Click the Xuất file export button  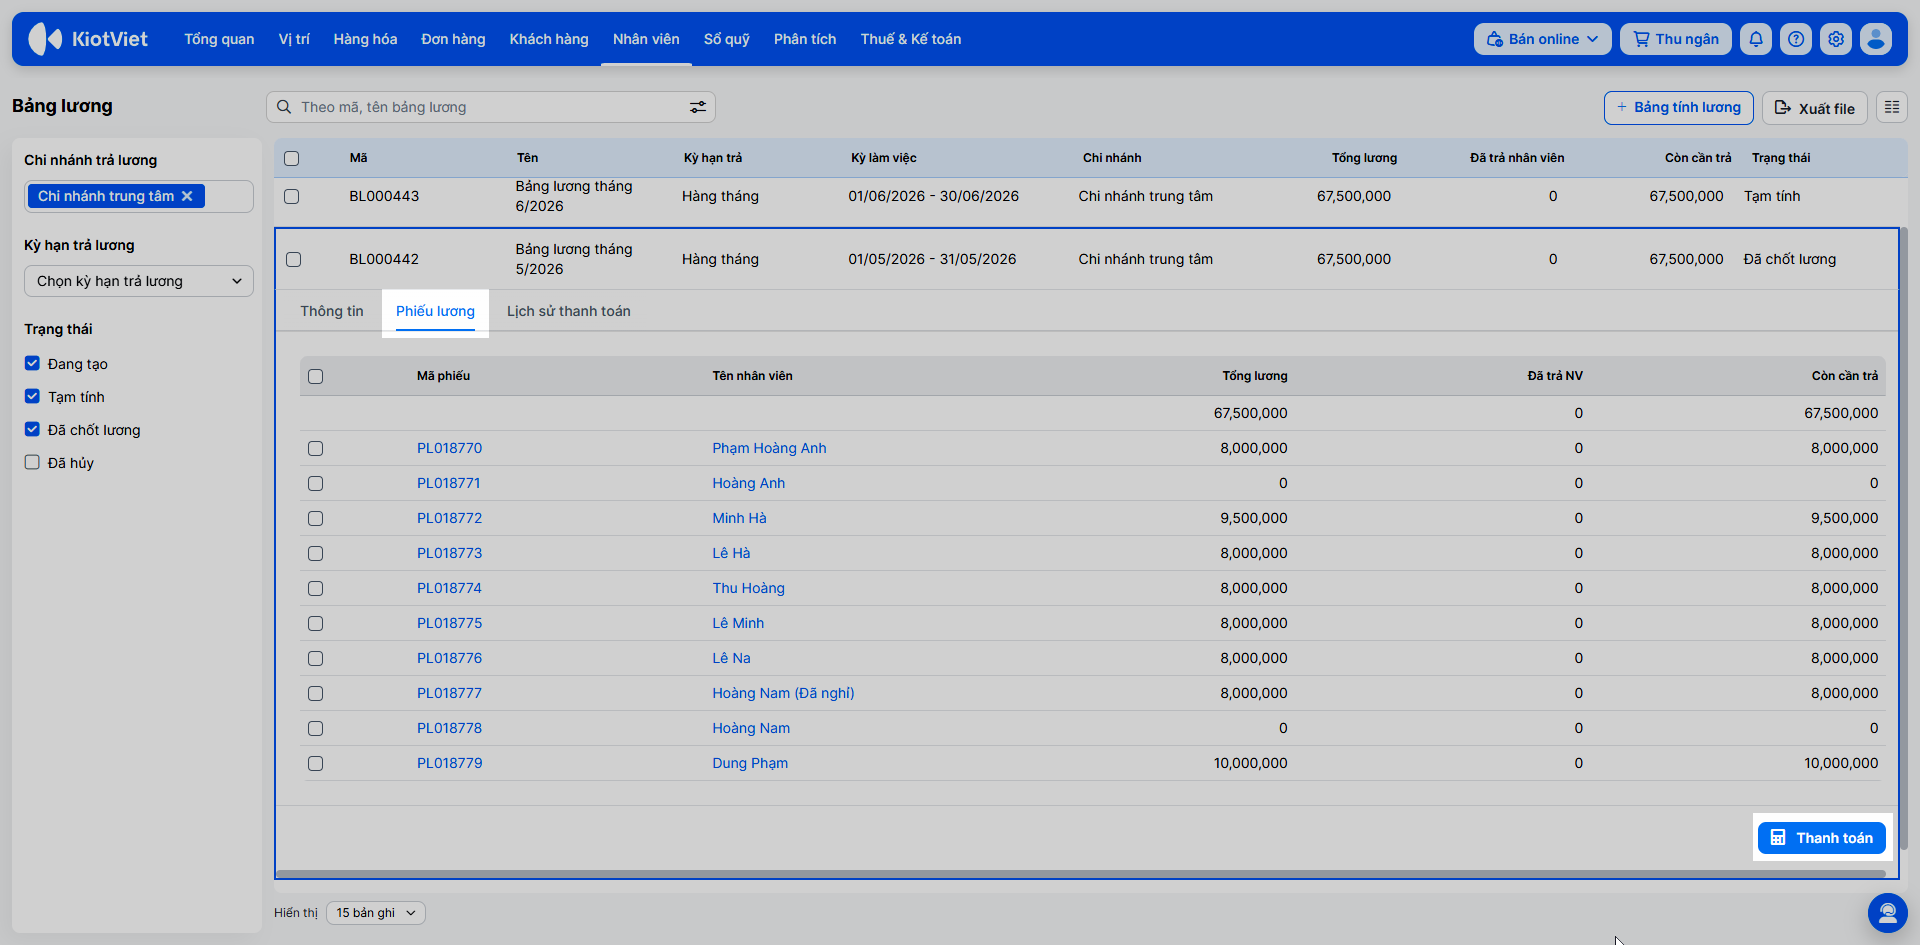(1816, 107)
